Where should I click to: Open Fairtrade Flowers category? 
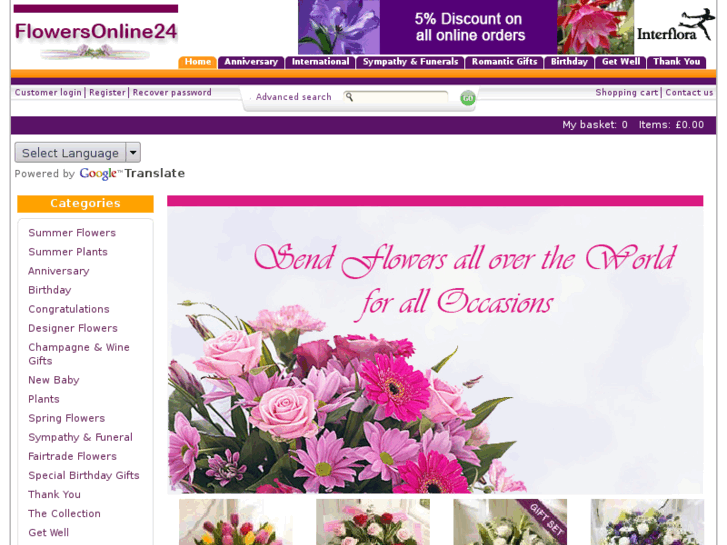tap(72, 456)
